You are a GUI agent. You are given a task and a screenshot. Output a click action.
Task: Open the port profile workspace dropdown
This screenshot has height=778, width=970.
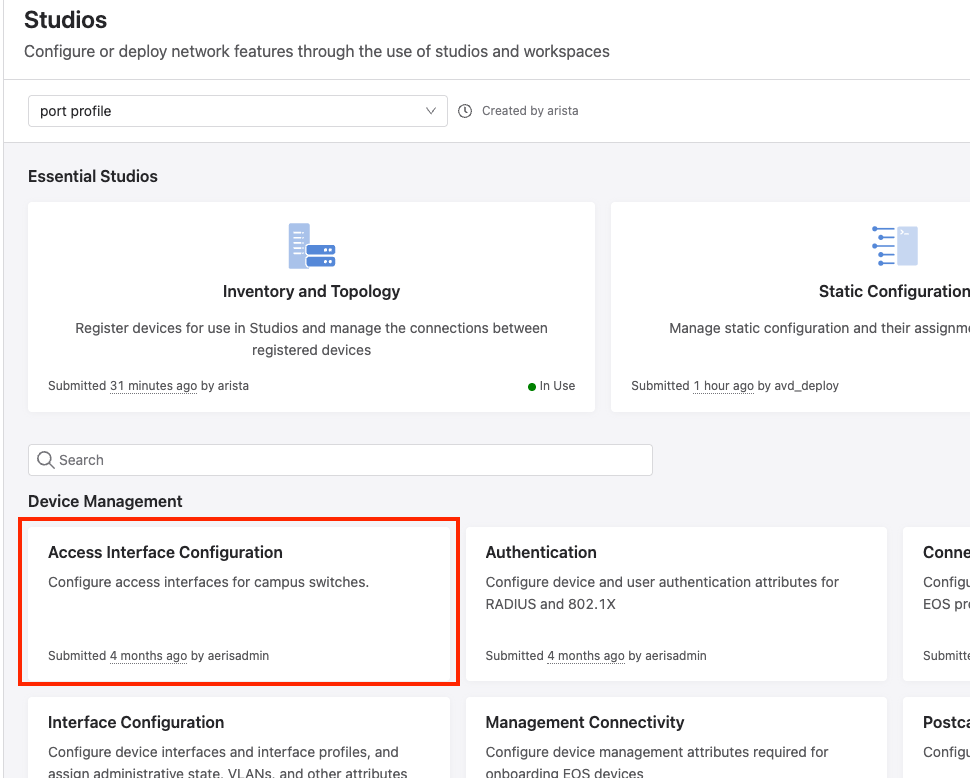(237, 111)
